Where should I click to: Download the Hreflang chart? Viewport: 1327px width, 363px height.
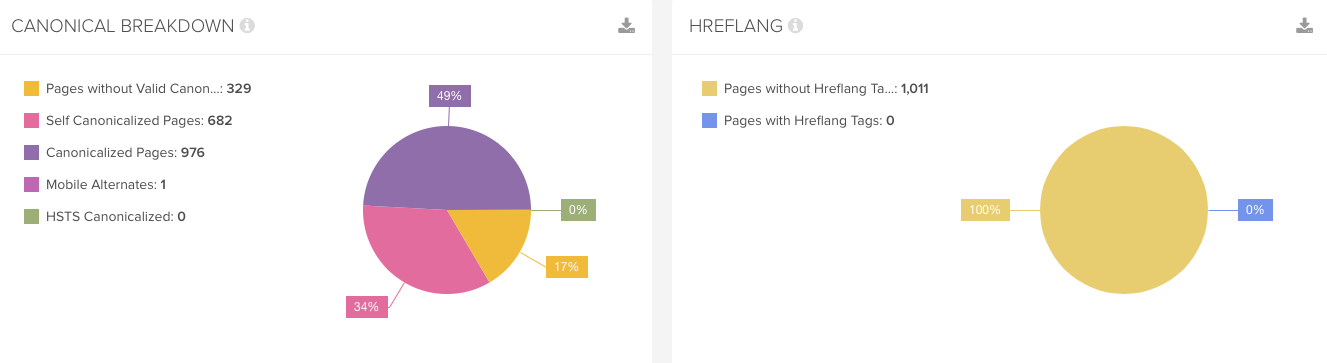click(1304, 26)
